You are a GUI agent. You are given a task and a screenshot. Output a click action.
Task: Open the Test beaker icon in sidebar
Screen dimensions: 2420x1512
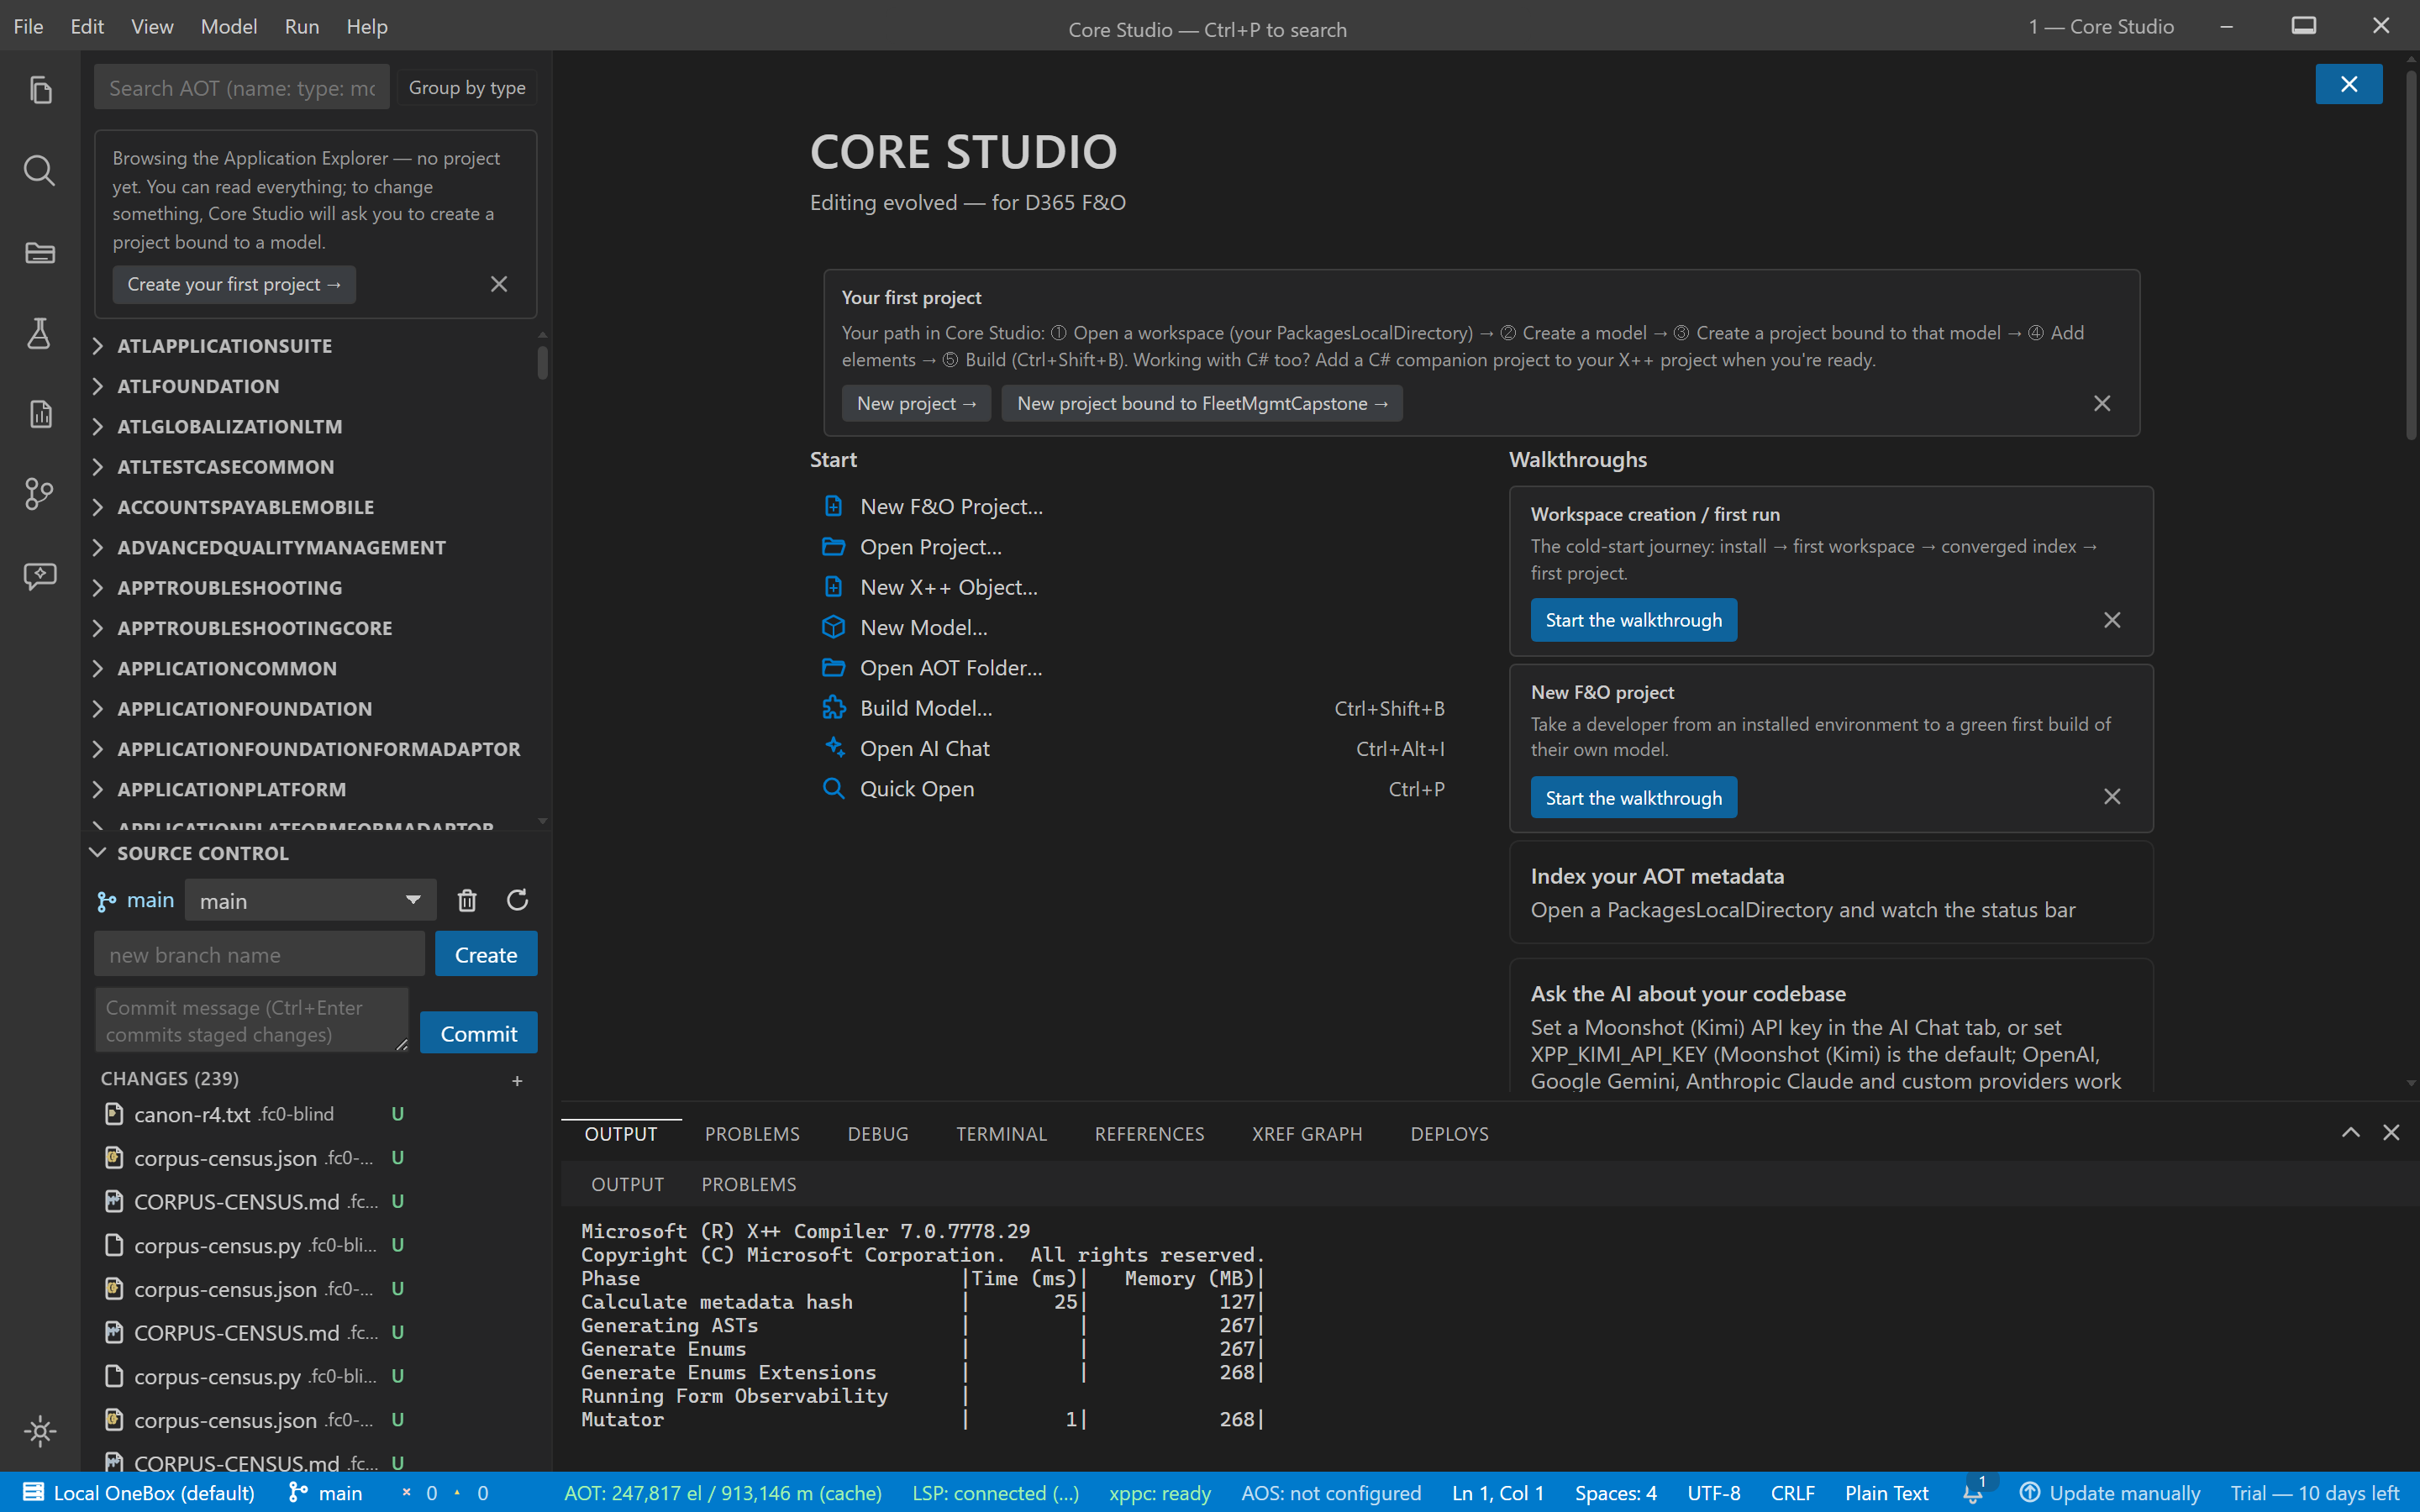pos(40,333)
